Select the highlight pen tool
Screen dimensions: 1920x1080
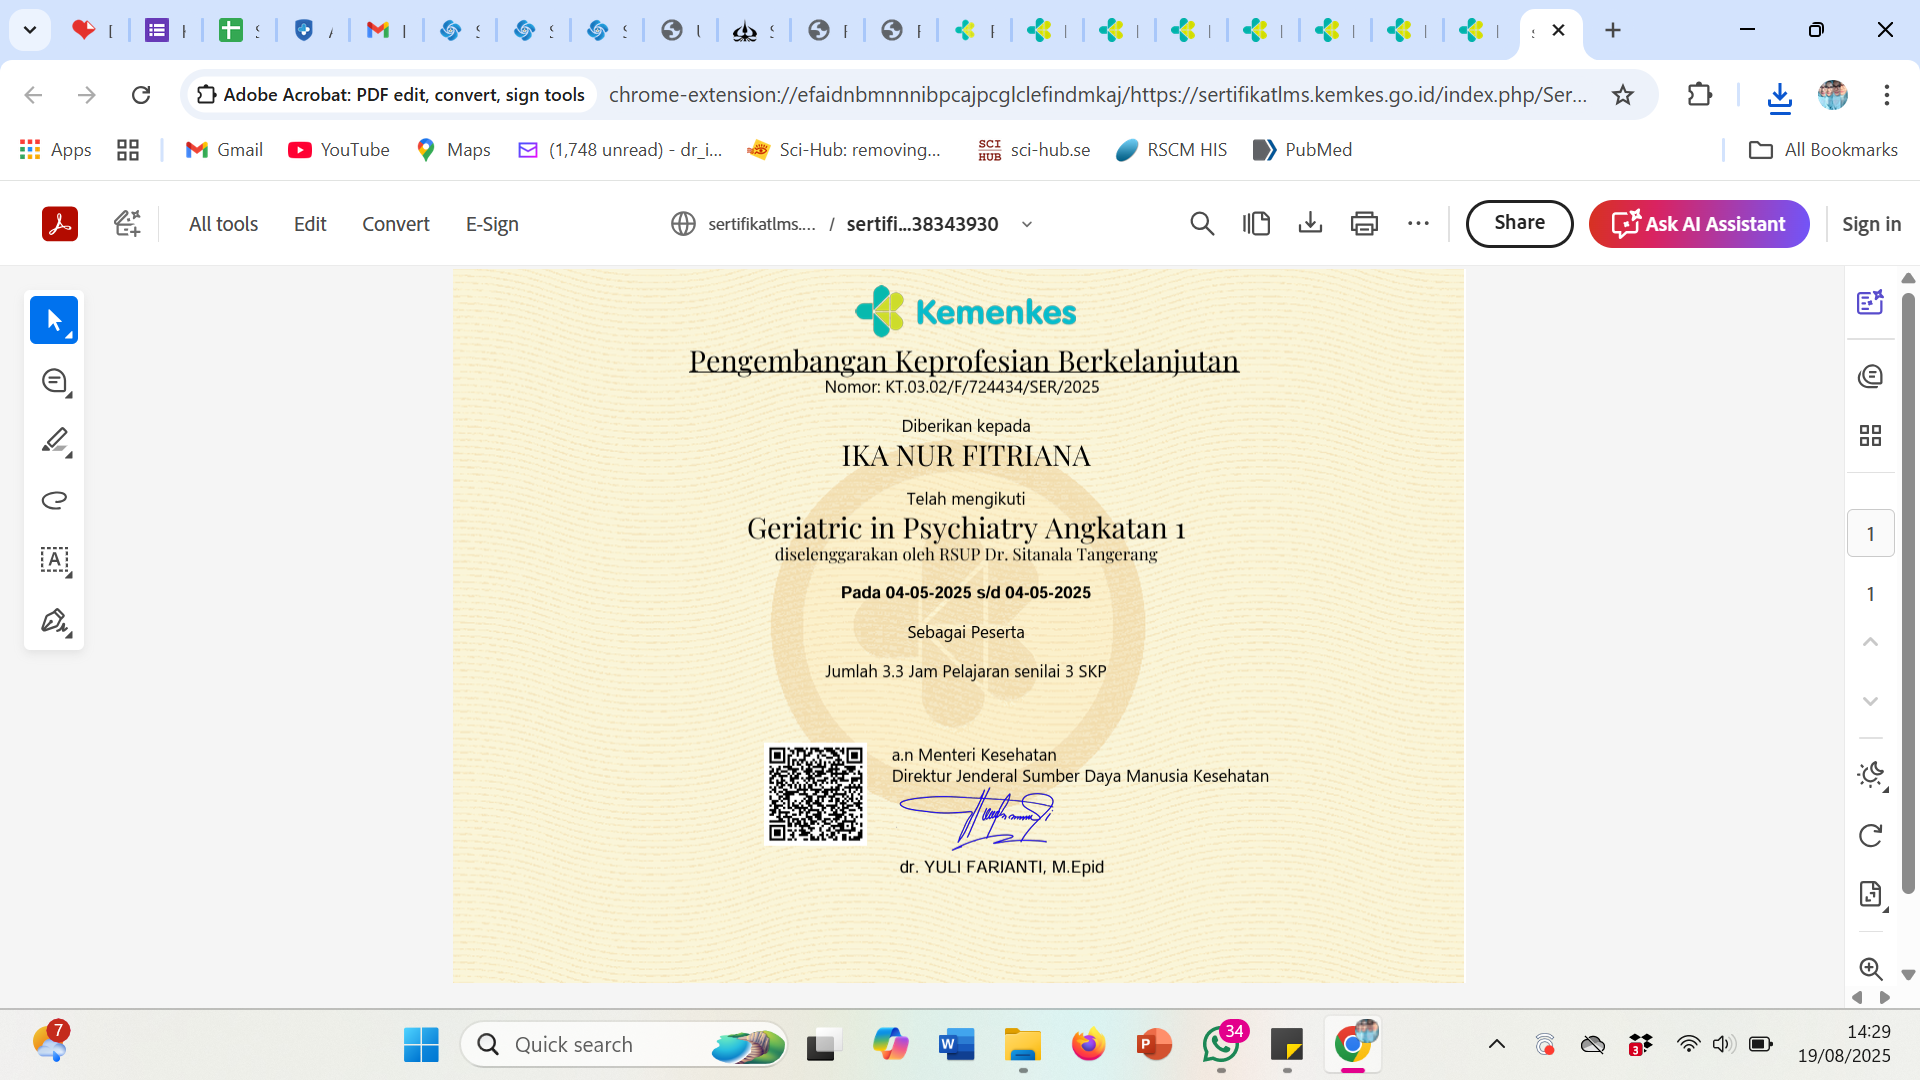click(x=54, y=440)
